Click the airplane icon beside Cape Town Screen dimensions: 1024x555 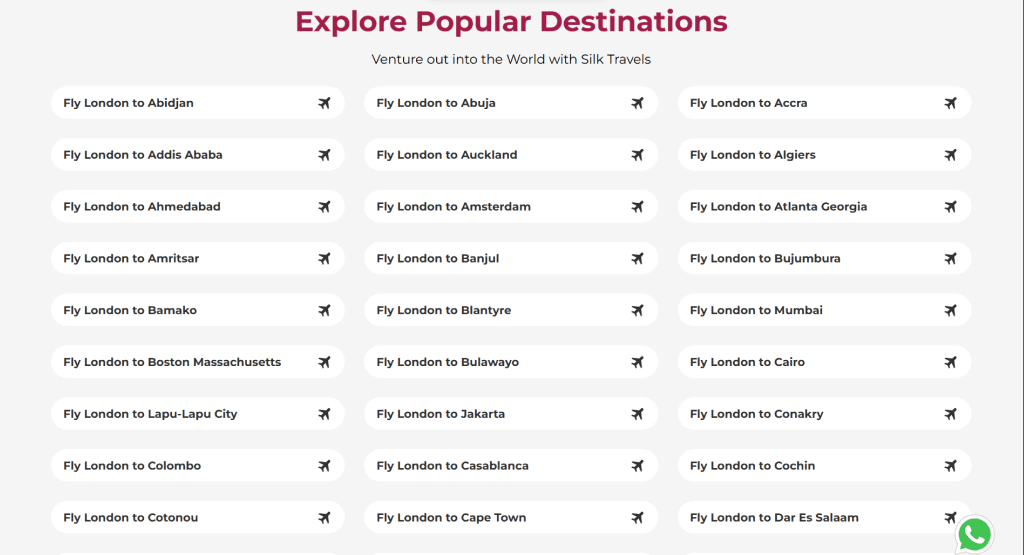[x=637, y=517]
